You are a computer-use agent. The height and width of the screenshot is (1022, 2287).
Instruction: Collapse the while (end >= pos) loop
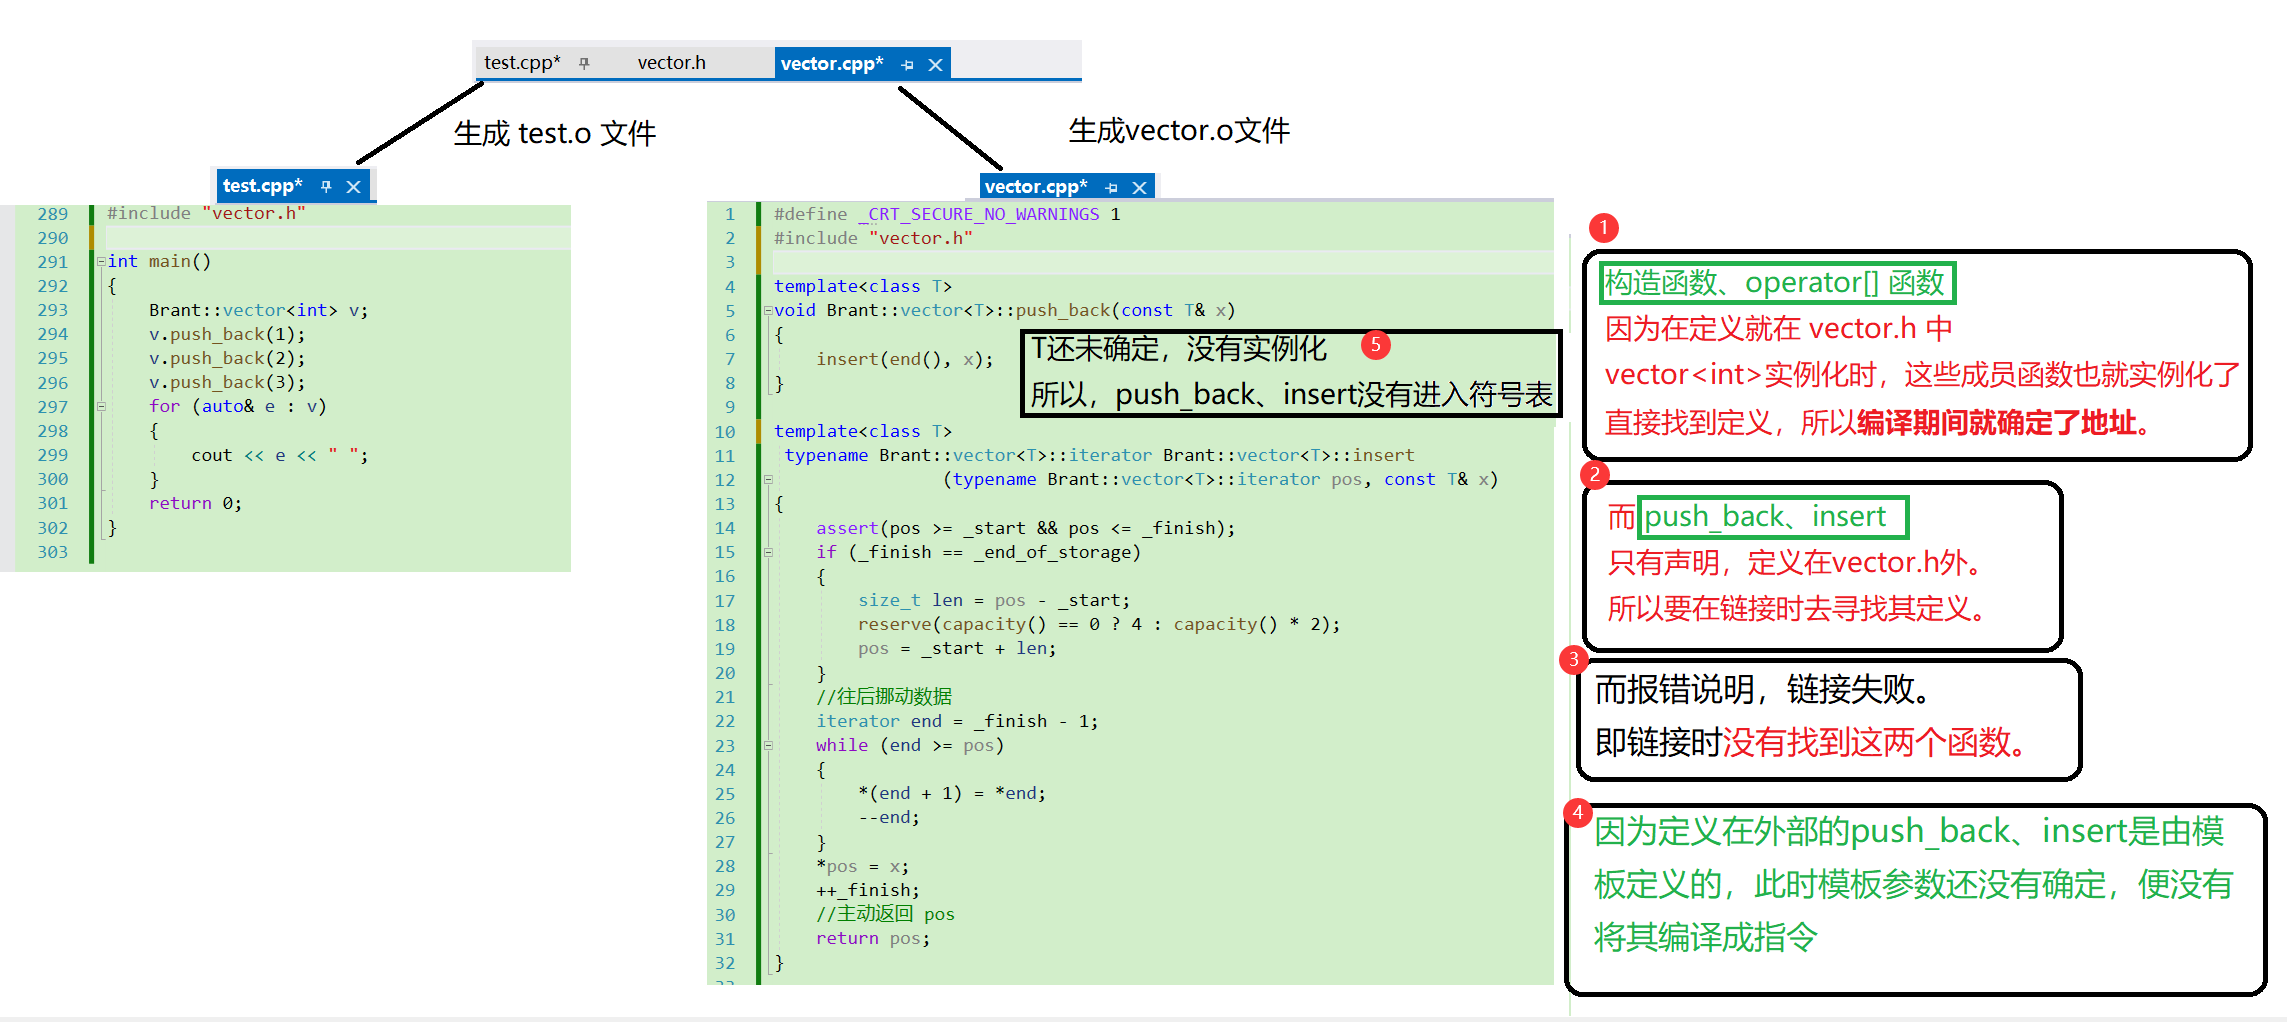(x=768, y=746)
